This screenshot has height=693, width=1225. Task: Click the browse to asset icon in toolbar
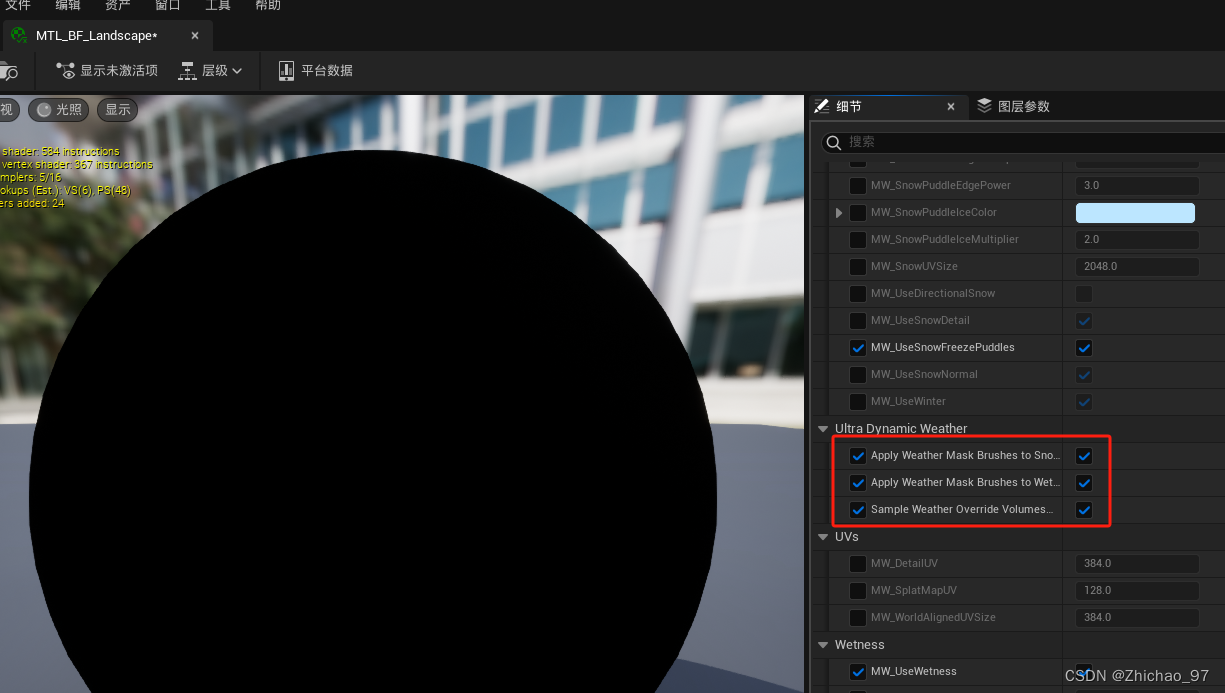click(8, 70)
